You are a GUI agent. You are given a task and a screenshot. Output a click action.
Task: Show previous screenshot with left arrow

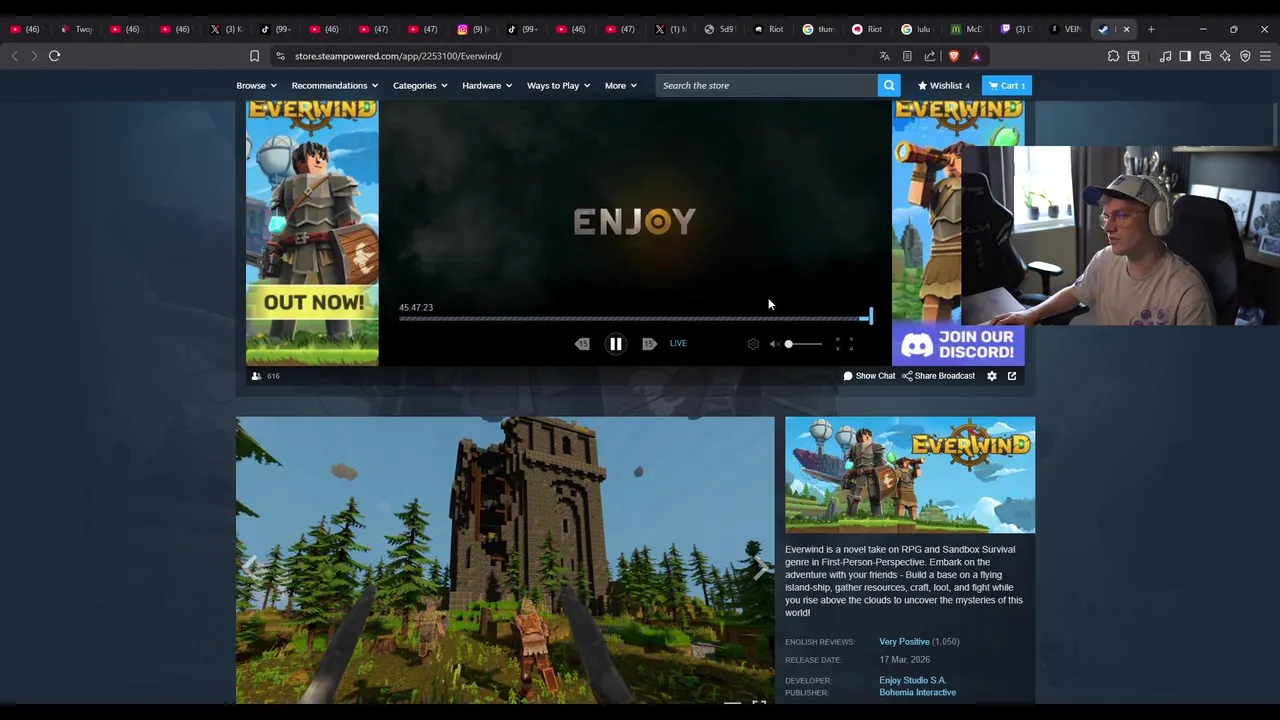click(x=250, y=567)
